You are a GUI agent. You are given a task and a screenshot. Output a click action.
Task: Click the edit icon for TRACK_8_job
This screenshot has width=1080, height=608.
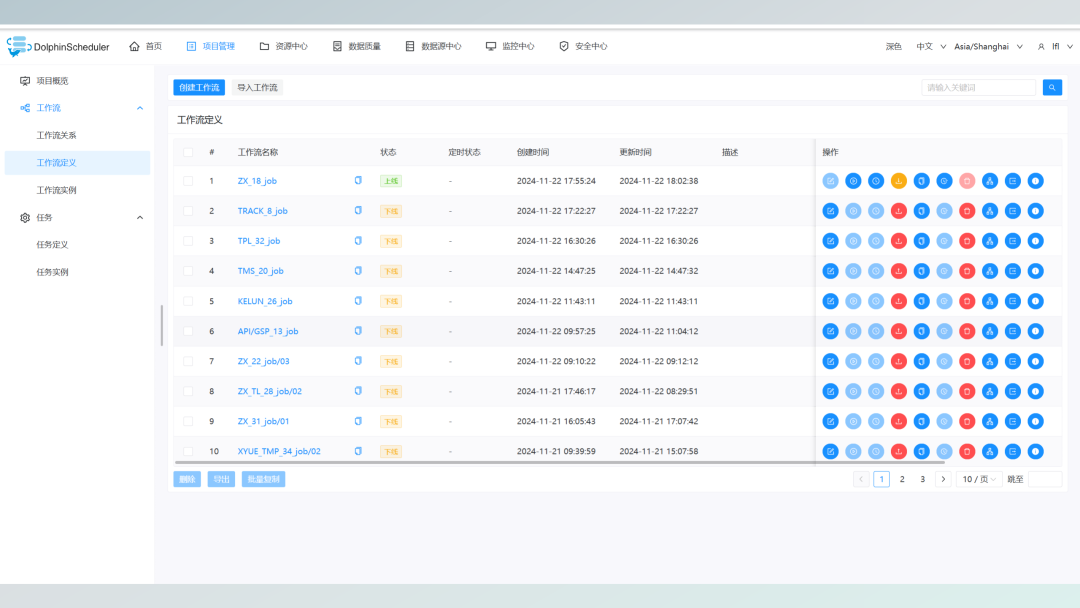[830, 211]
